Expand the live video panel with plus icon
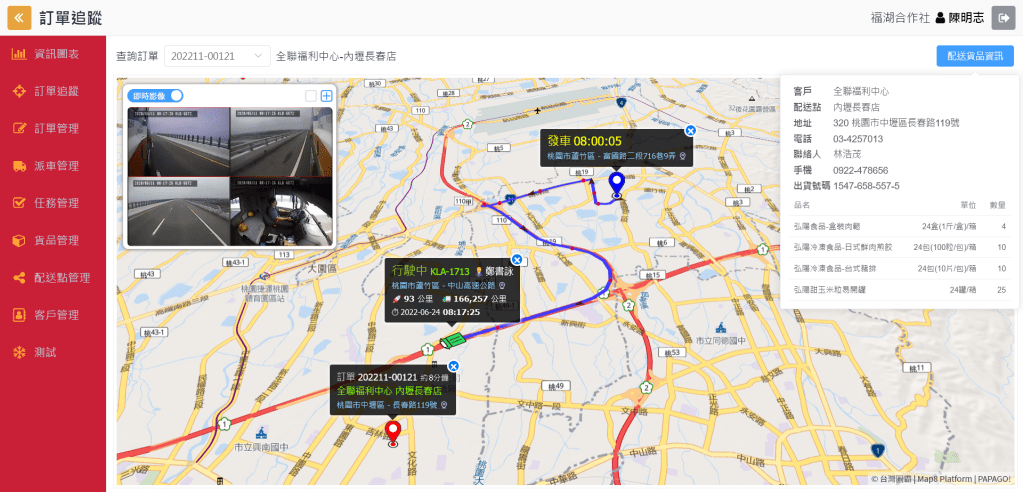 [326, 96]
